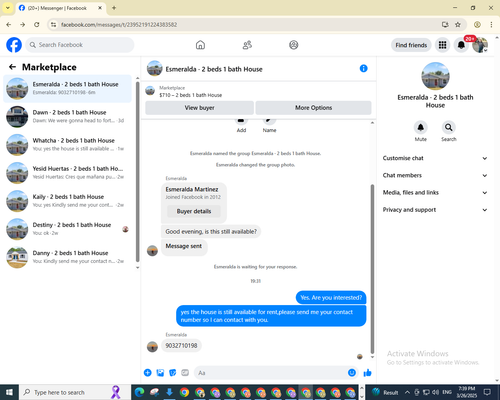Open Chrome tab search dropdown
This screenshot has width=500, height=400.
[8, 8]
